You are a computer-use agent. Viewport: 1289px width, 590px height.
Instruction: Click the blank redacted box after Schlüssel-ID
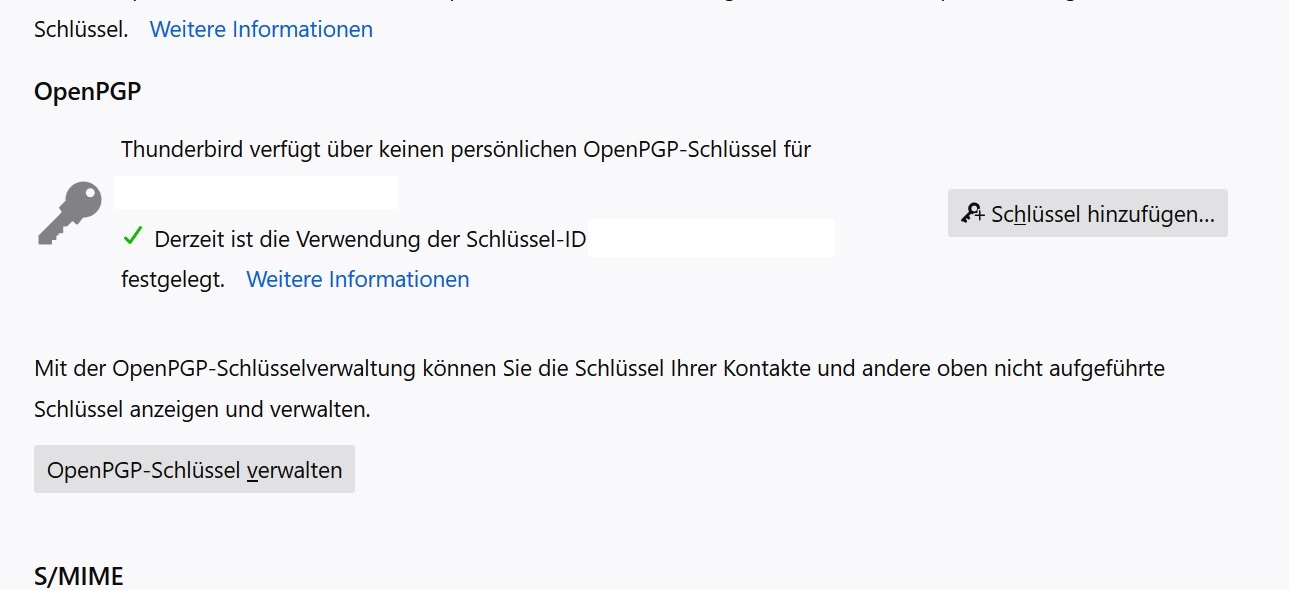point(711,238)
